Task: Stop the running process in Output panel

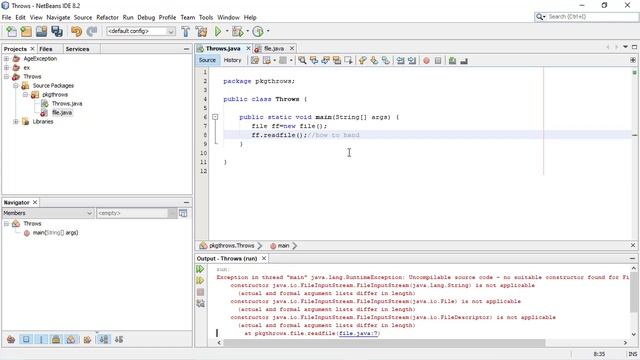Action: pos(200,292)
